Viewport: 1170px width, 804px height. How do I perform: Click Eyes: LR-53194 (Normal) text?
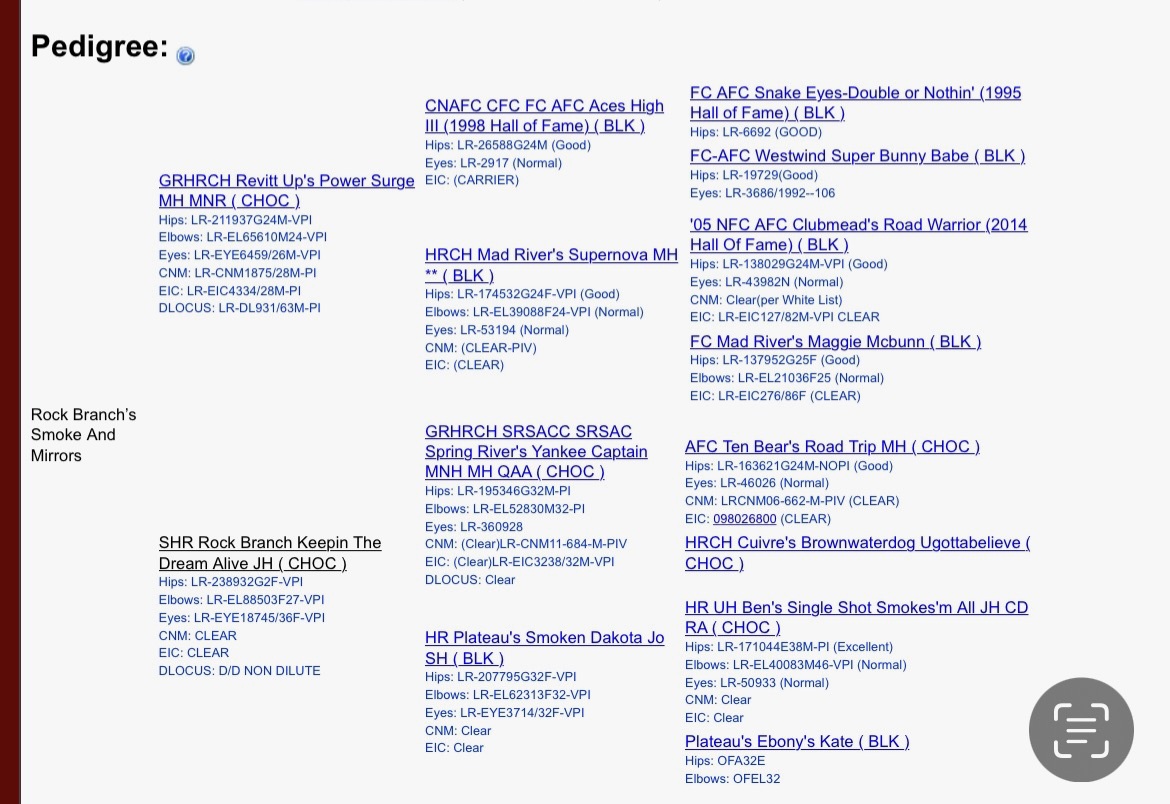(497, 330)
